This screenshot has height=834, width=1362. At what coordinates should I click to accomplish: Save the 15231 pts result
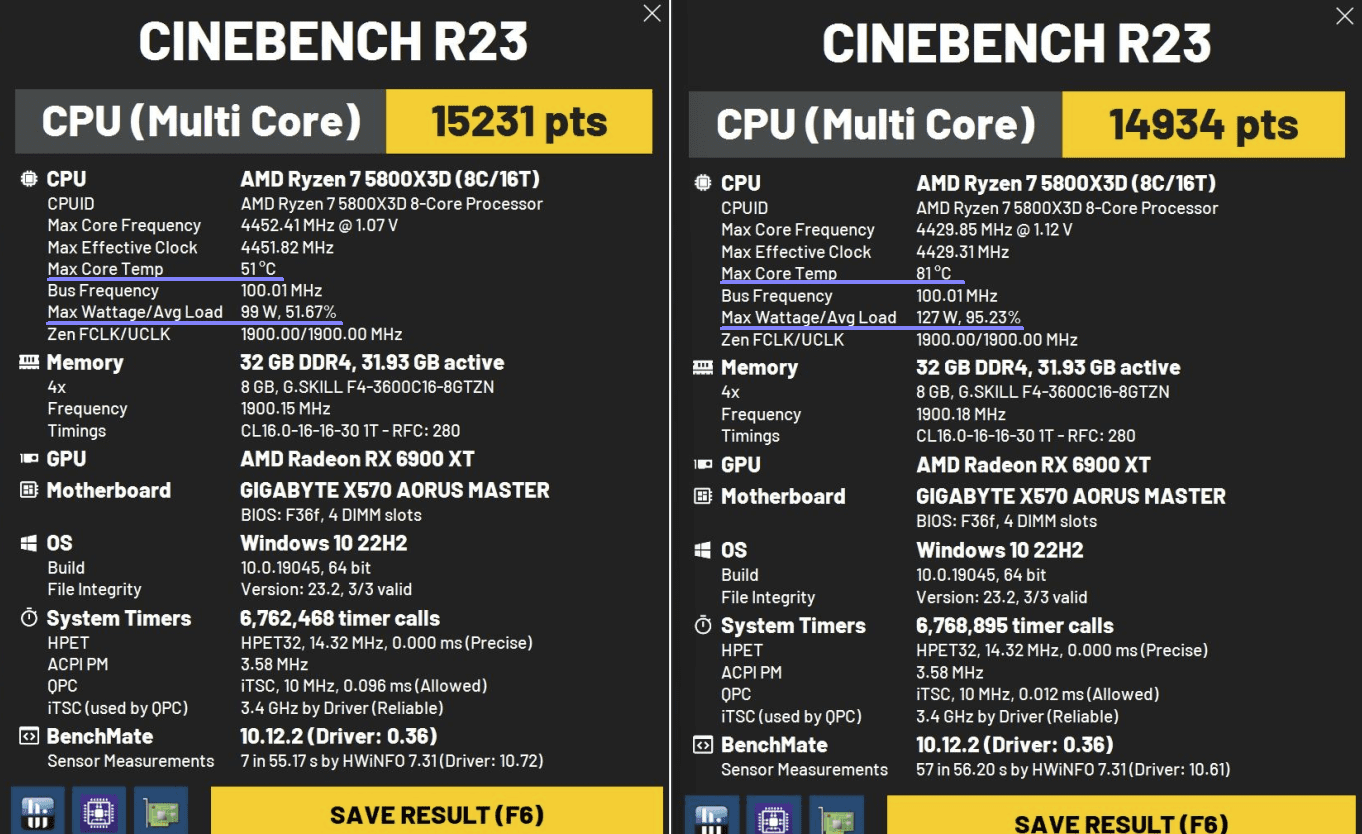click(x=437, y=814)
